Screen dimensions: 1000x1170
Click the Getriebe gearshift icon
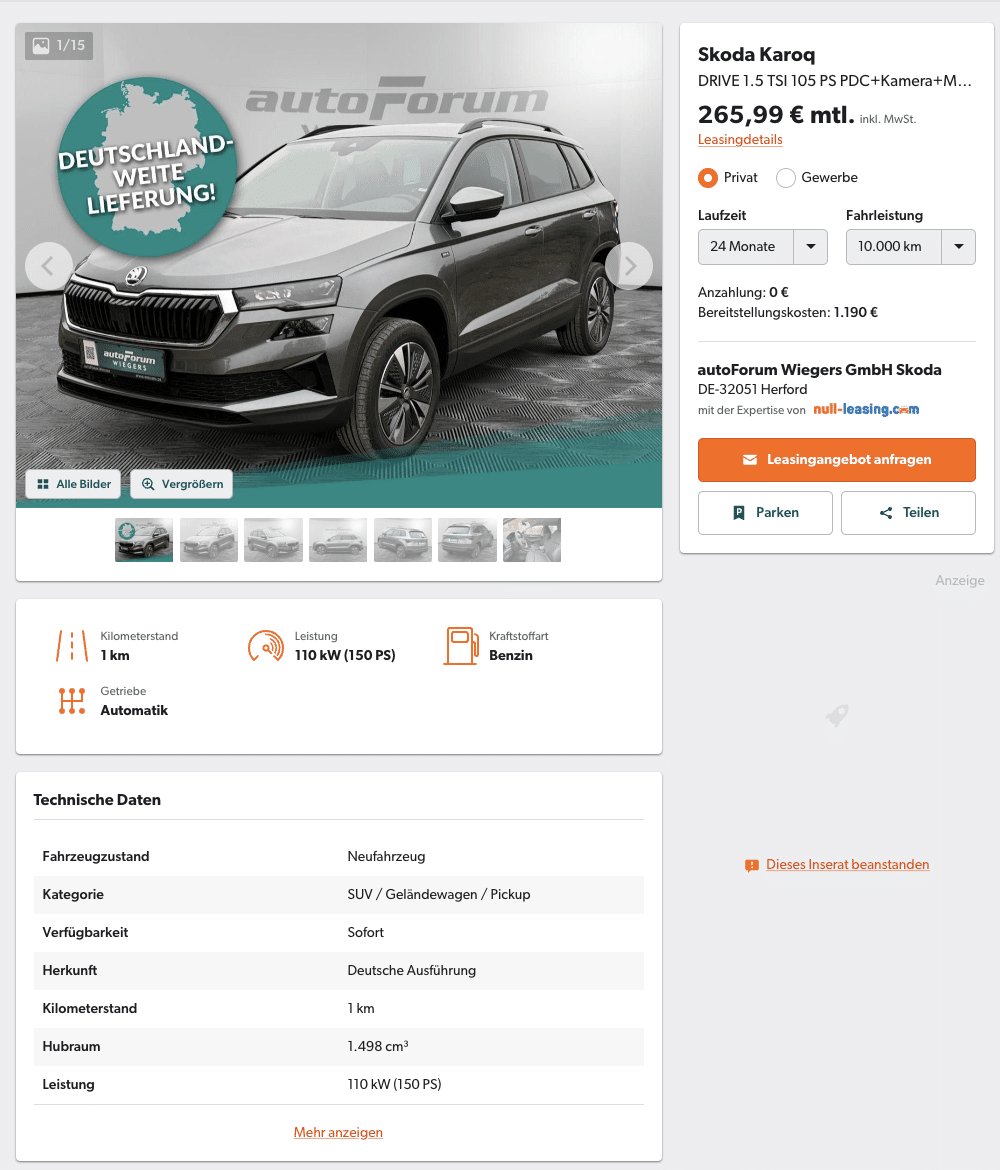(x=72, y=701)
